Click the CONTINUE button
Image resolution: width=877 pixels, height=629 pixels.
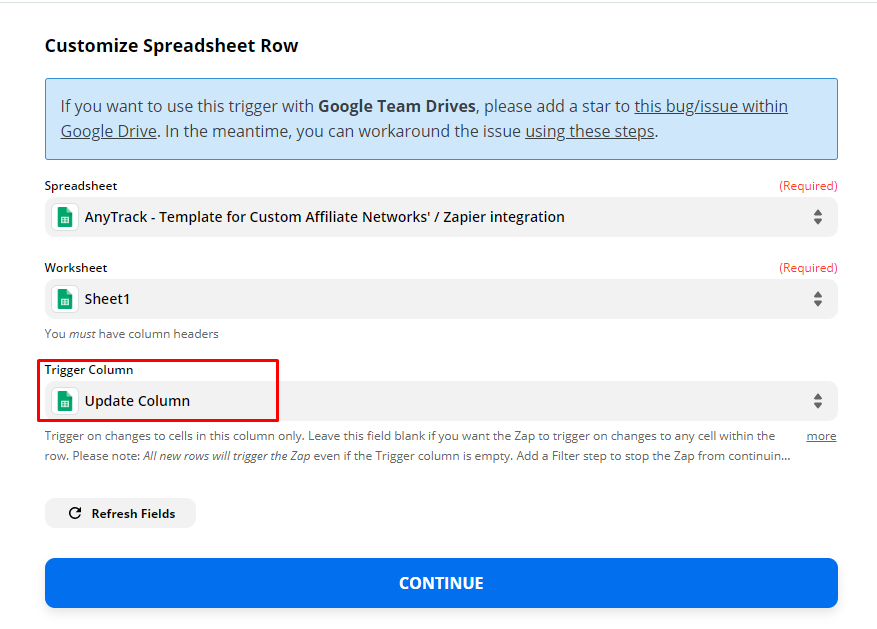(441, 583)
